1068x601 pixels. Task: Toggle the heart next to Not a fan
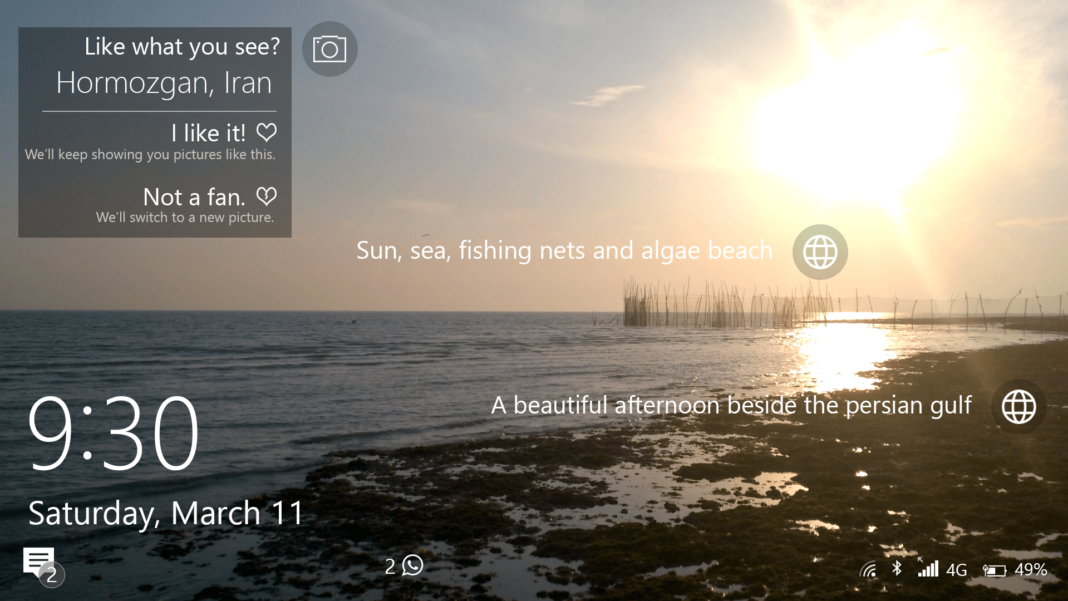[x=265, y=195]
